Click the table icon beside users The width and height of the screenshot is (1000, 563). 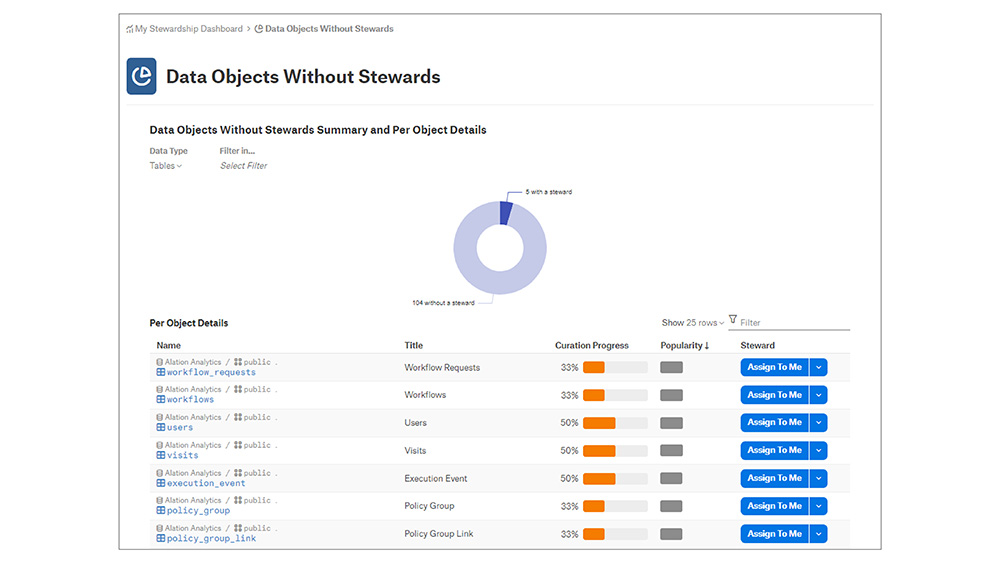coord(161,428)
